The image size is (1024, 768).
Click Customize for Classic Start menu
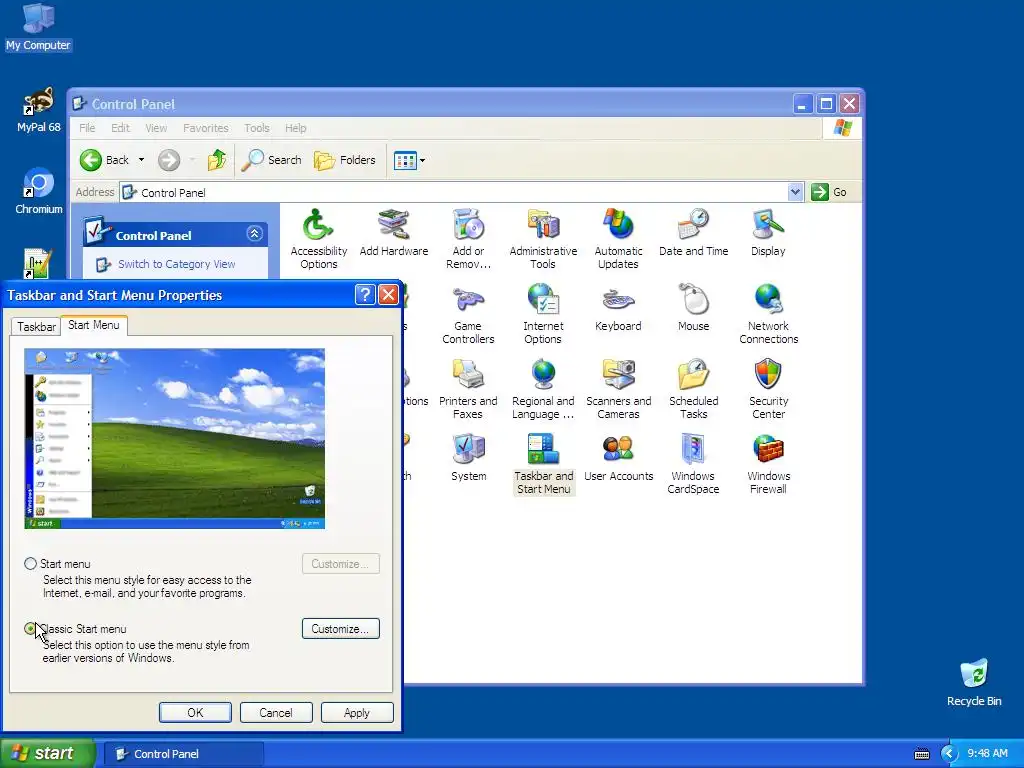click(x=340, y=628)
